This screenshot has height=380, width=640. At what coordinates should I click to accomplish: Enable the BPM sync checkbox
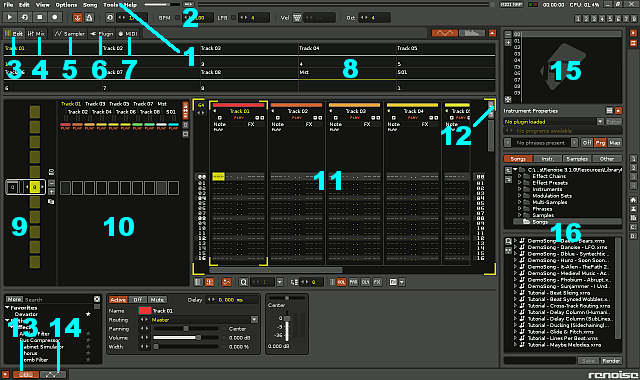pos(177,18)
